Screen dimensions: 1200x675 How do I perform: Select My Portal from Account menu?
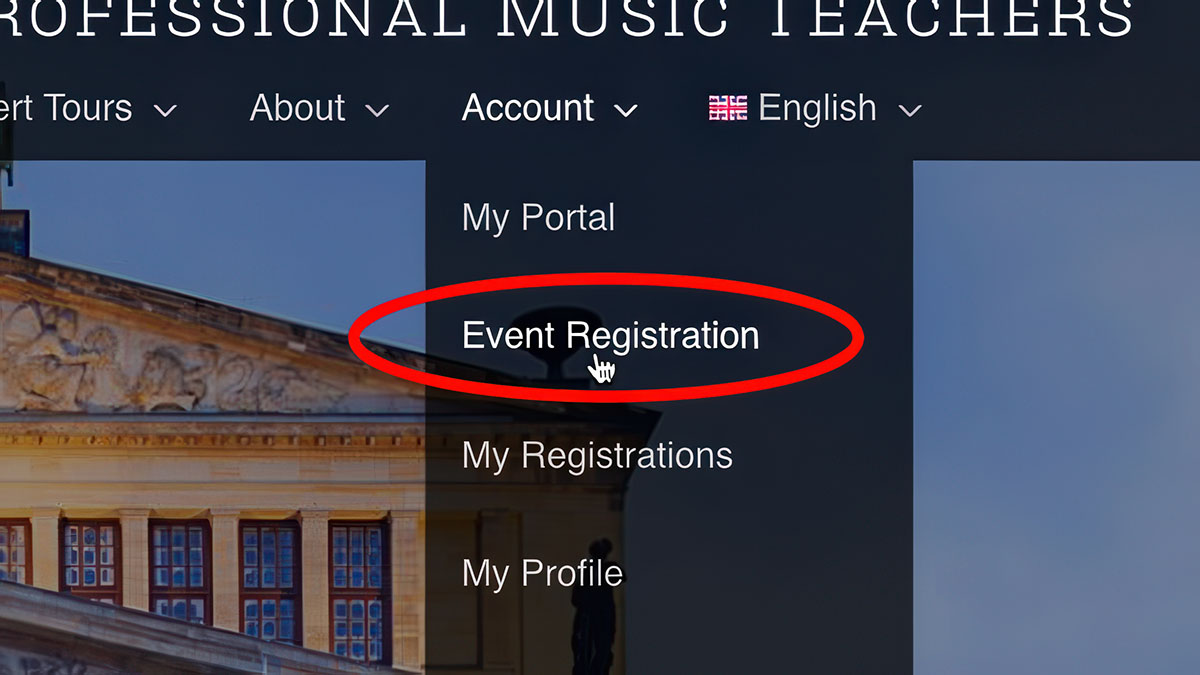[538, 218]
